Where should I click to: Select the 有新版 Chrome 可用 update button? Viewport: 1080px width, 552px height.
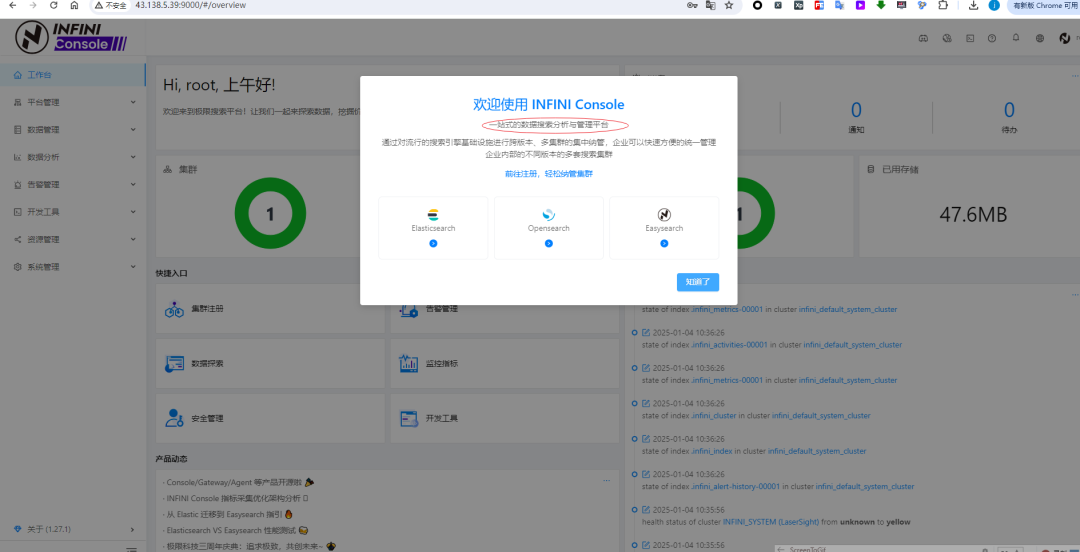[x=1043, y=6]
